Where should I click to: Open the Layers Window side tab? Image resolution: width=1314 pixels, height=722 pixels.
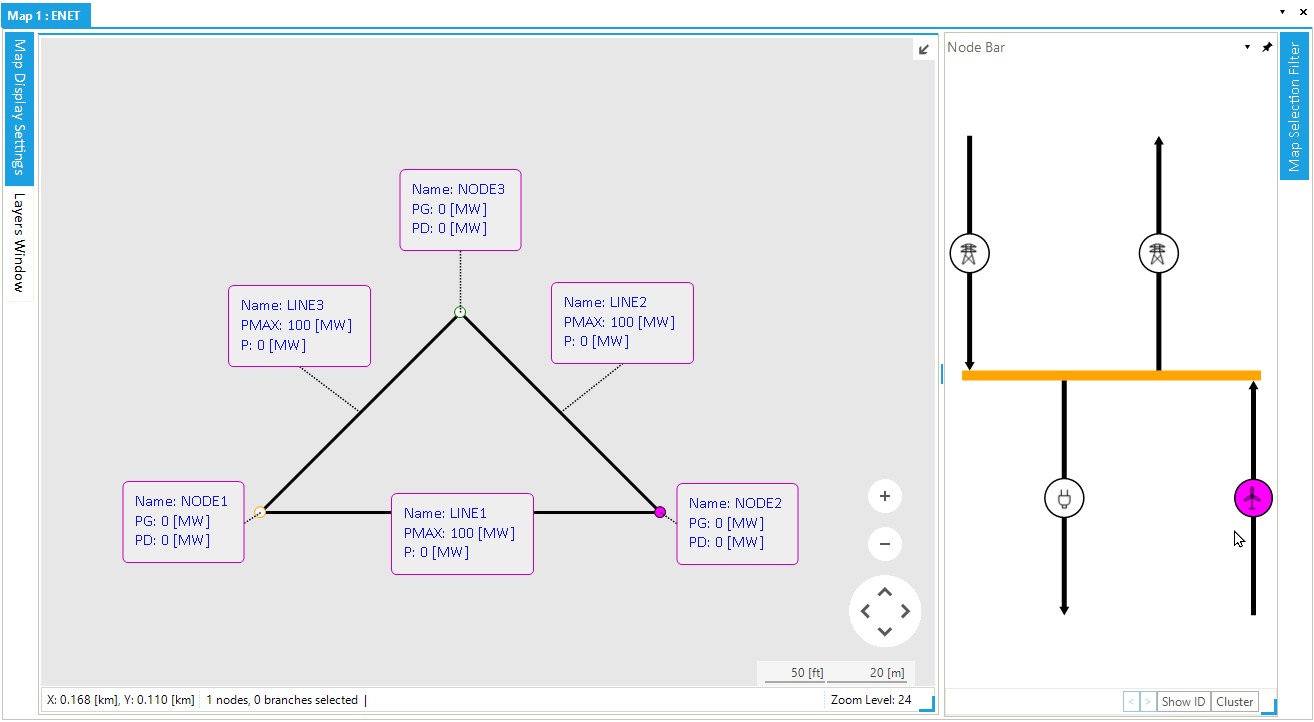click(19, 243)
